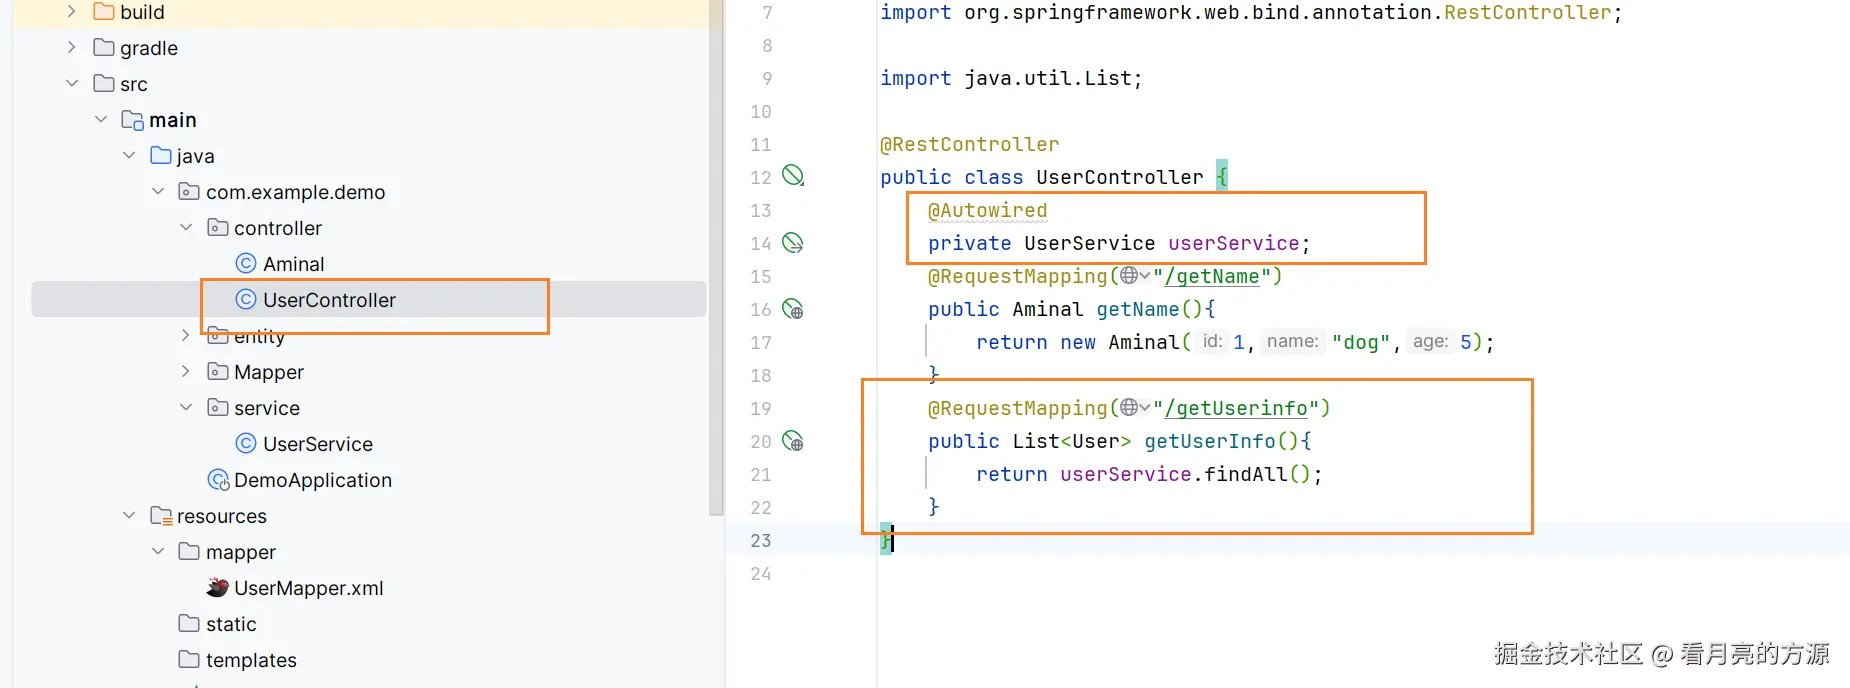Image resolution: width=1850 pixels, height=688 pixels.
Task: Click the UserController class icon
Action: (x=246, y=299)
